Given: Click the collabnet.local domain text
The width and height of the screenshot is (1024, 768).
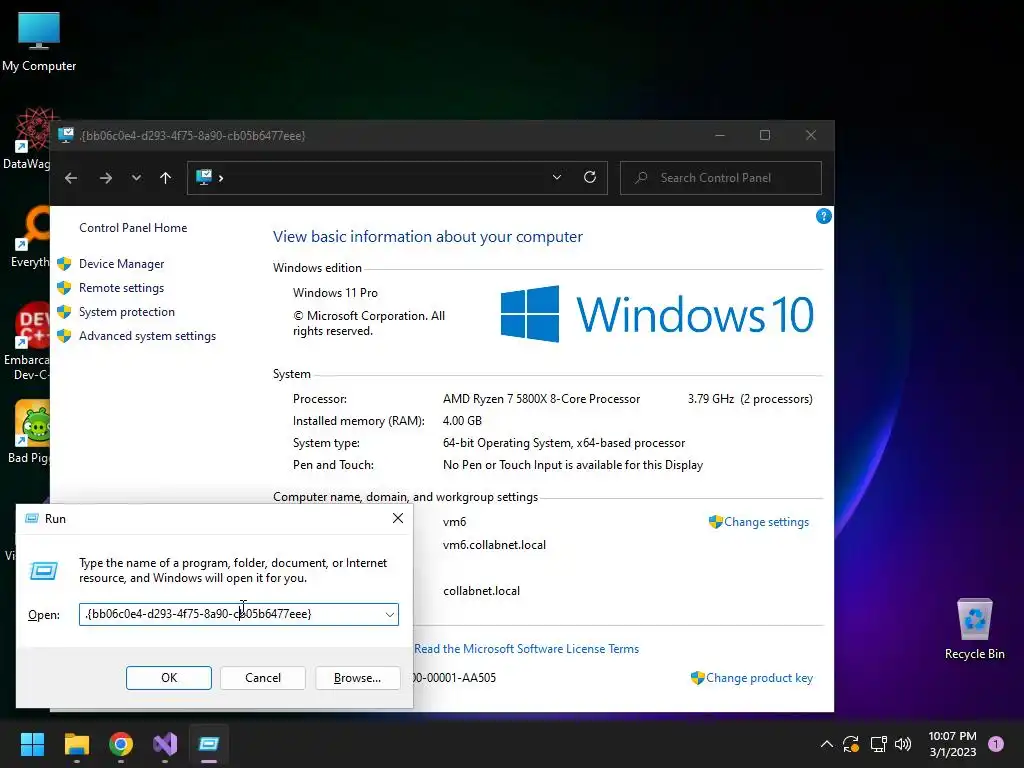Looking at the screenshot, I should [x=481, y=591].
